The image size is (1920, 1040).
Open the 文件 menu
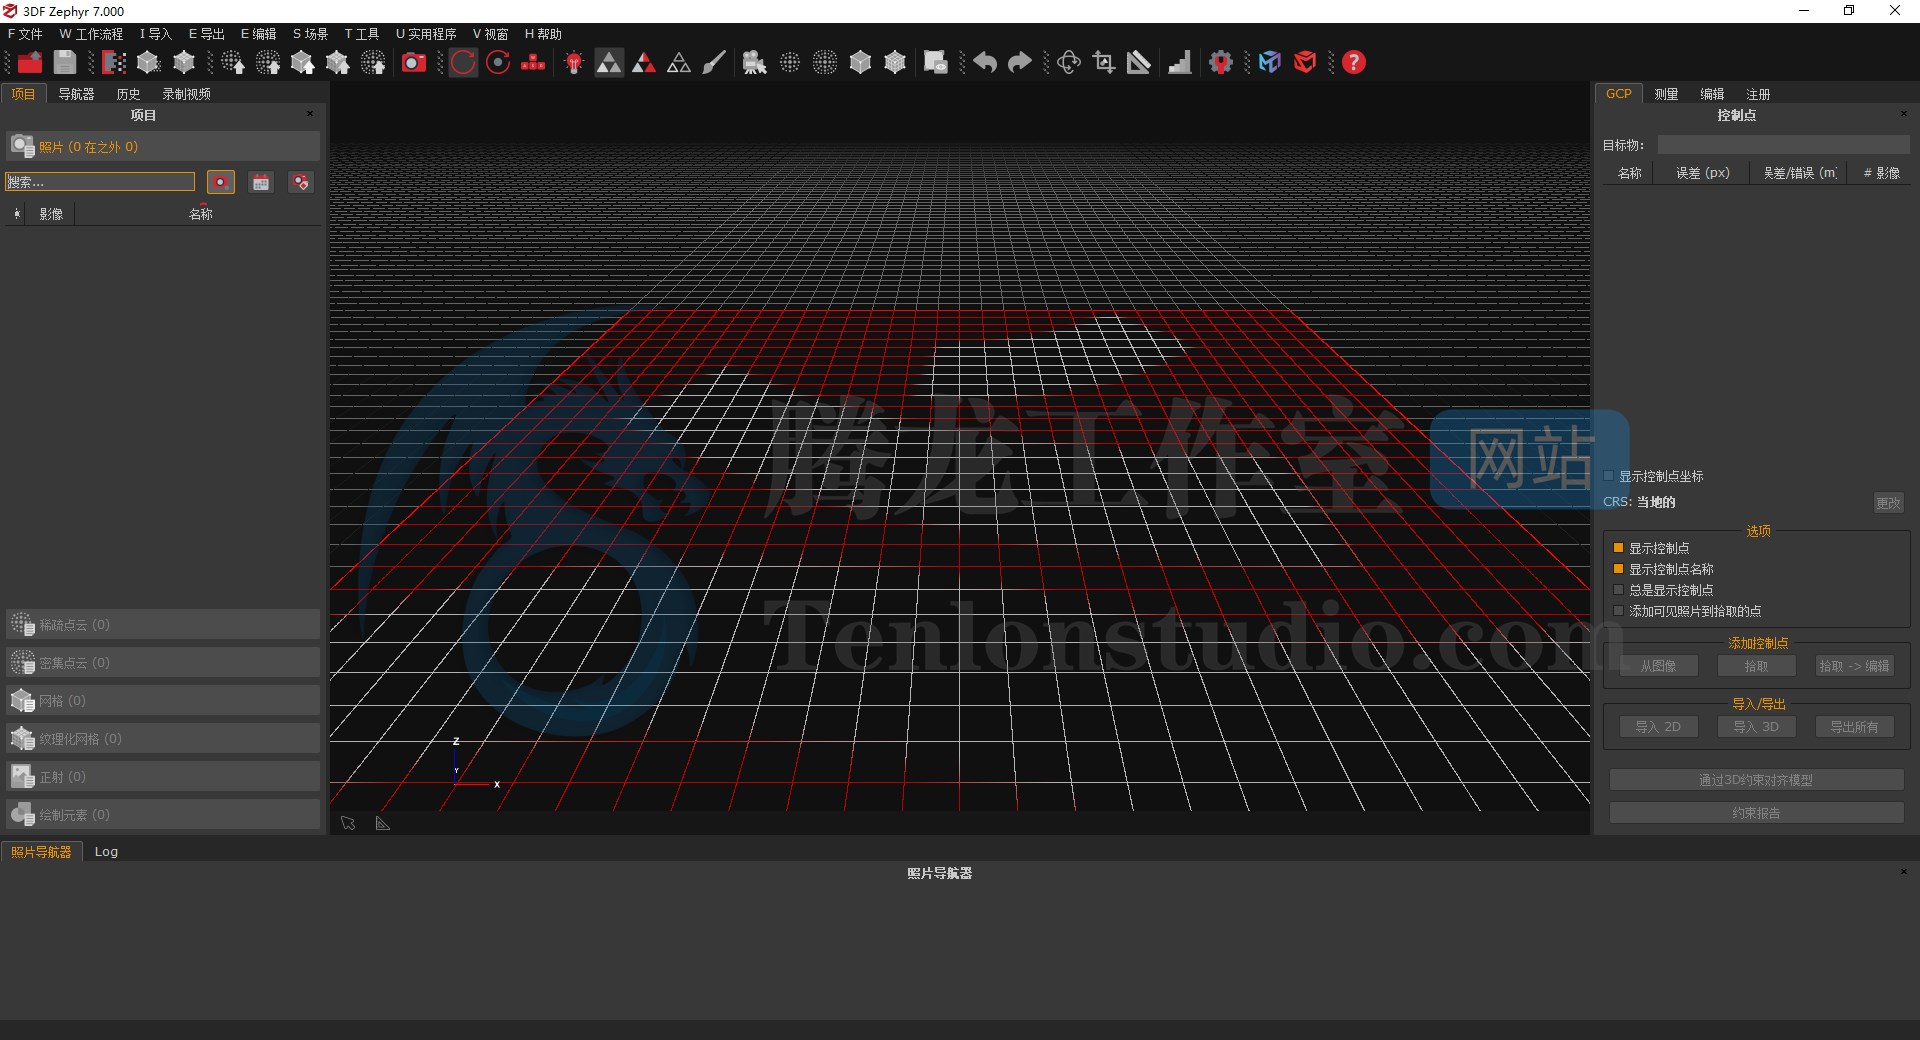[x=25, y=34]
